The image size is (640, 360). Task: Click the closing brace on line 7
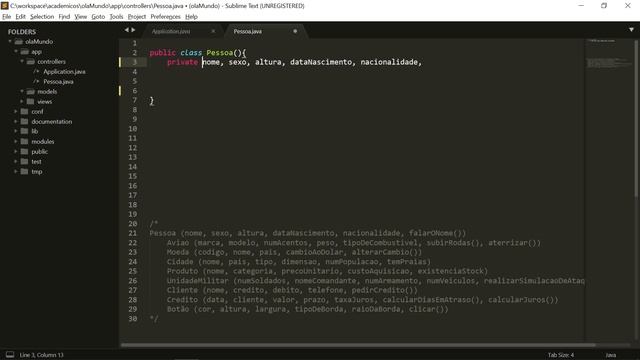[151, 100]
